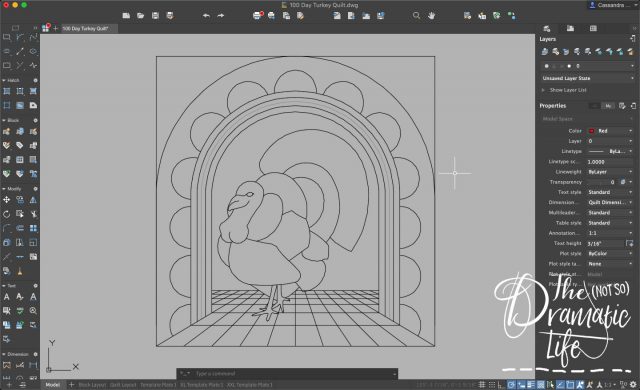Click the red color swatch in Properties
Viewport: 640px width, 390px height.
pyautogui.click(x=591, y=131)
